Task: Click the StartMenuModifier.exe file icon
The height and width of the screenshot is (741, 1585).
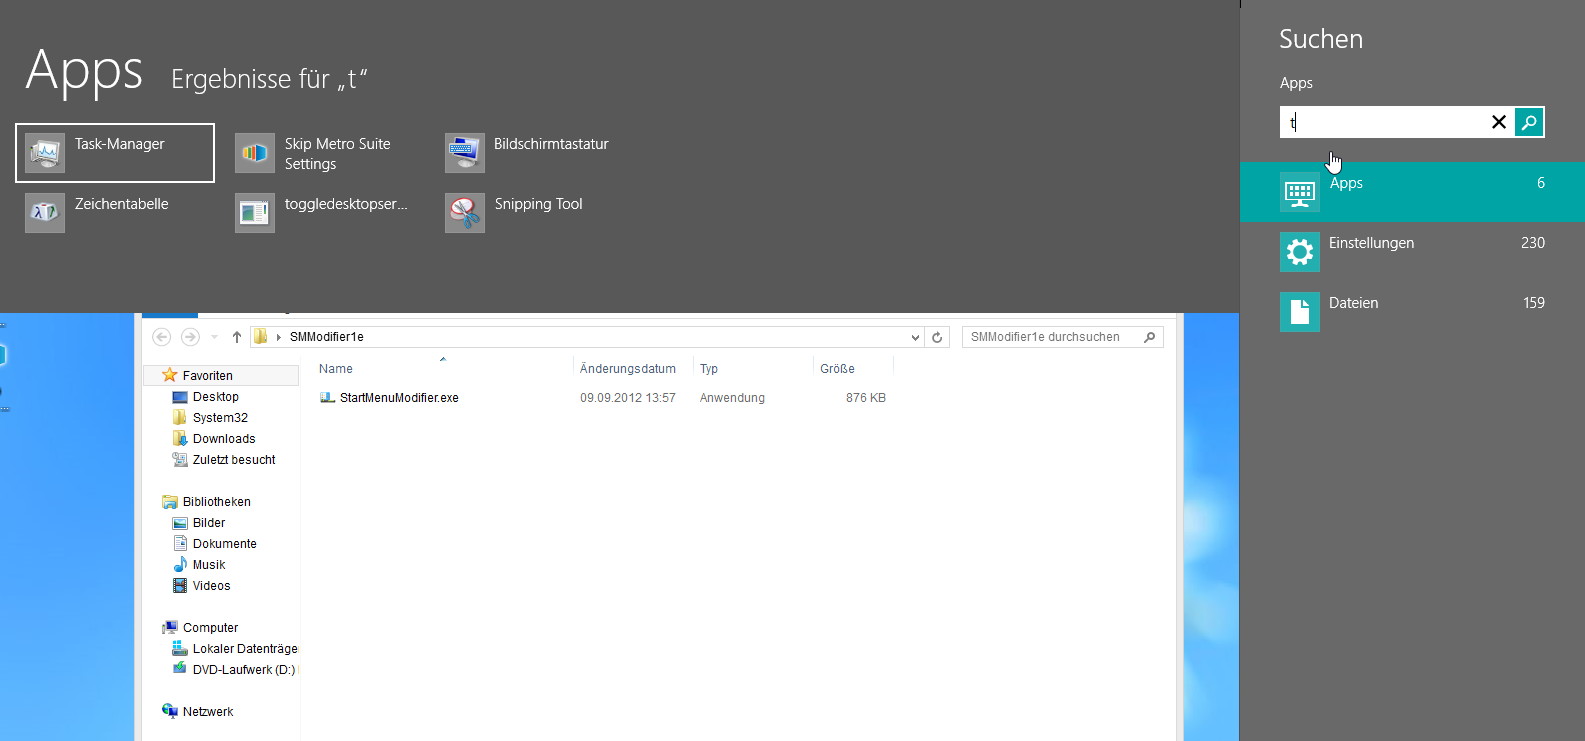Action: 327,398
